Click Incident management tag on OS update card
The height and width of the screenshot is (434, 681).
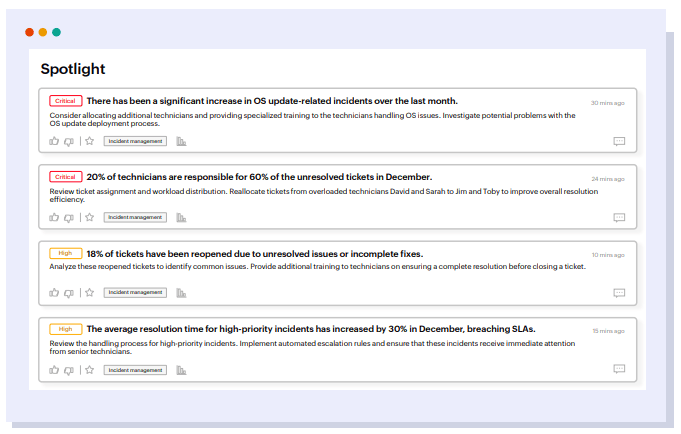(x=135, y=141)
